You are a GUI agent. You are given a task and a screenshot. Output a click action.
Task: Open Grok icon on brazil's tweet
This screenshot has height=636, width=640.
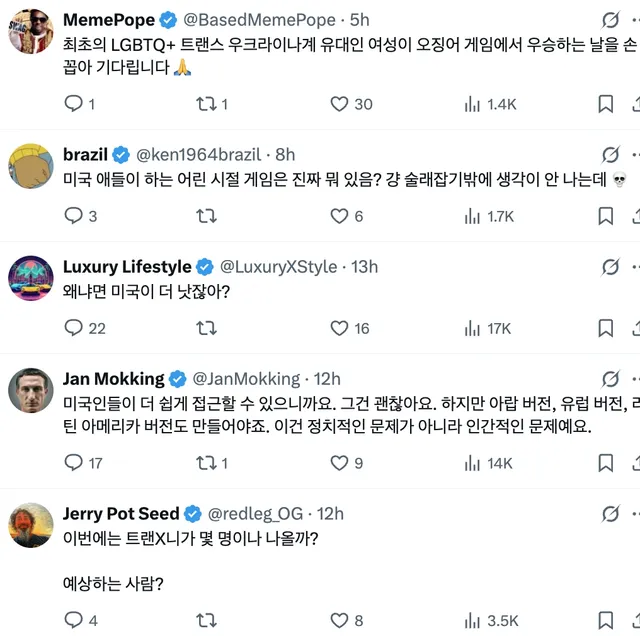click(609, 154)
